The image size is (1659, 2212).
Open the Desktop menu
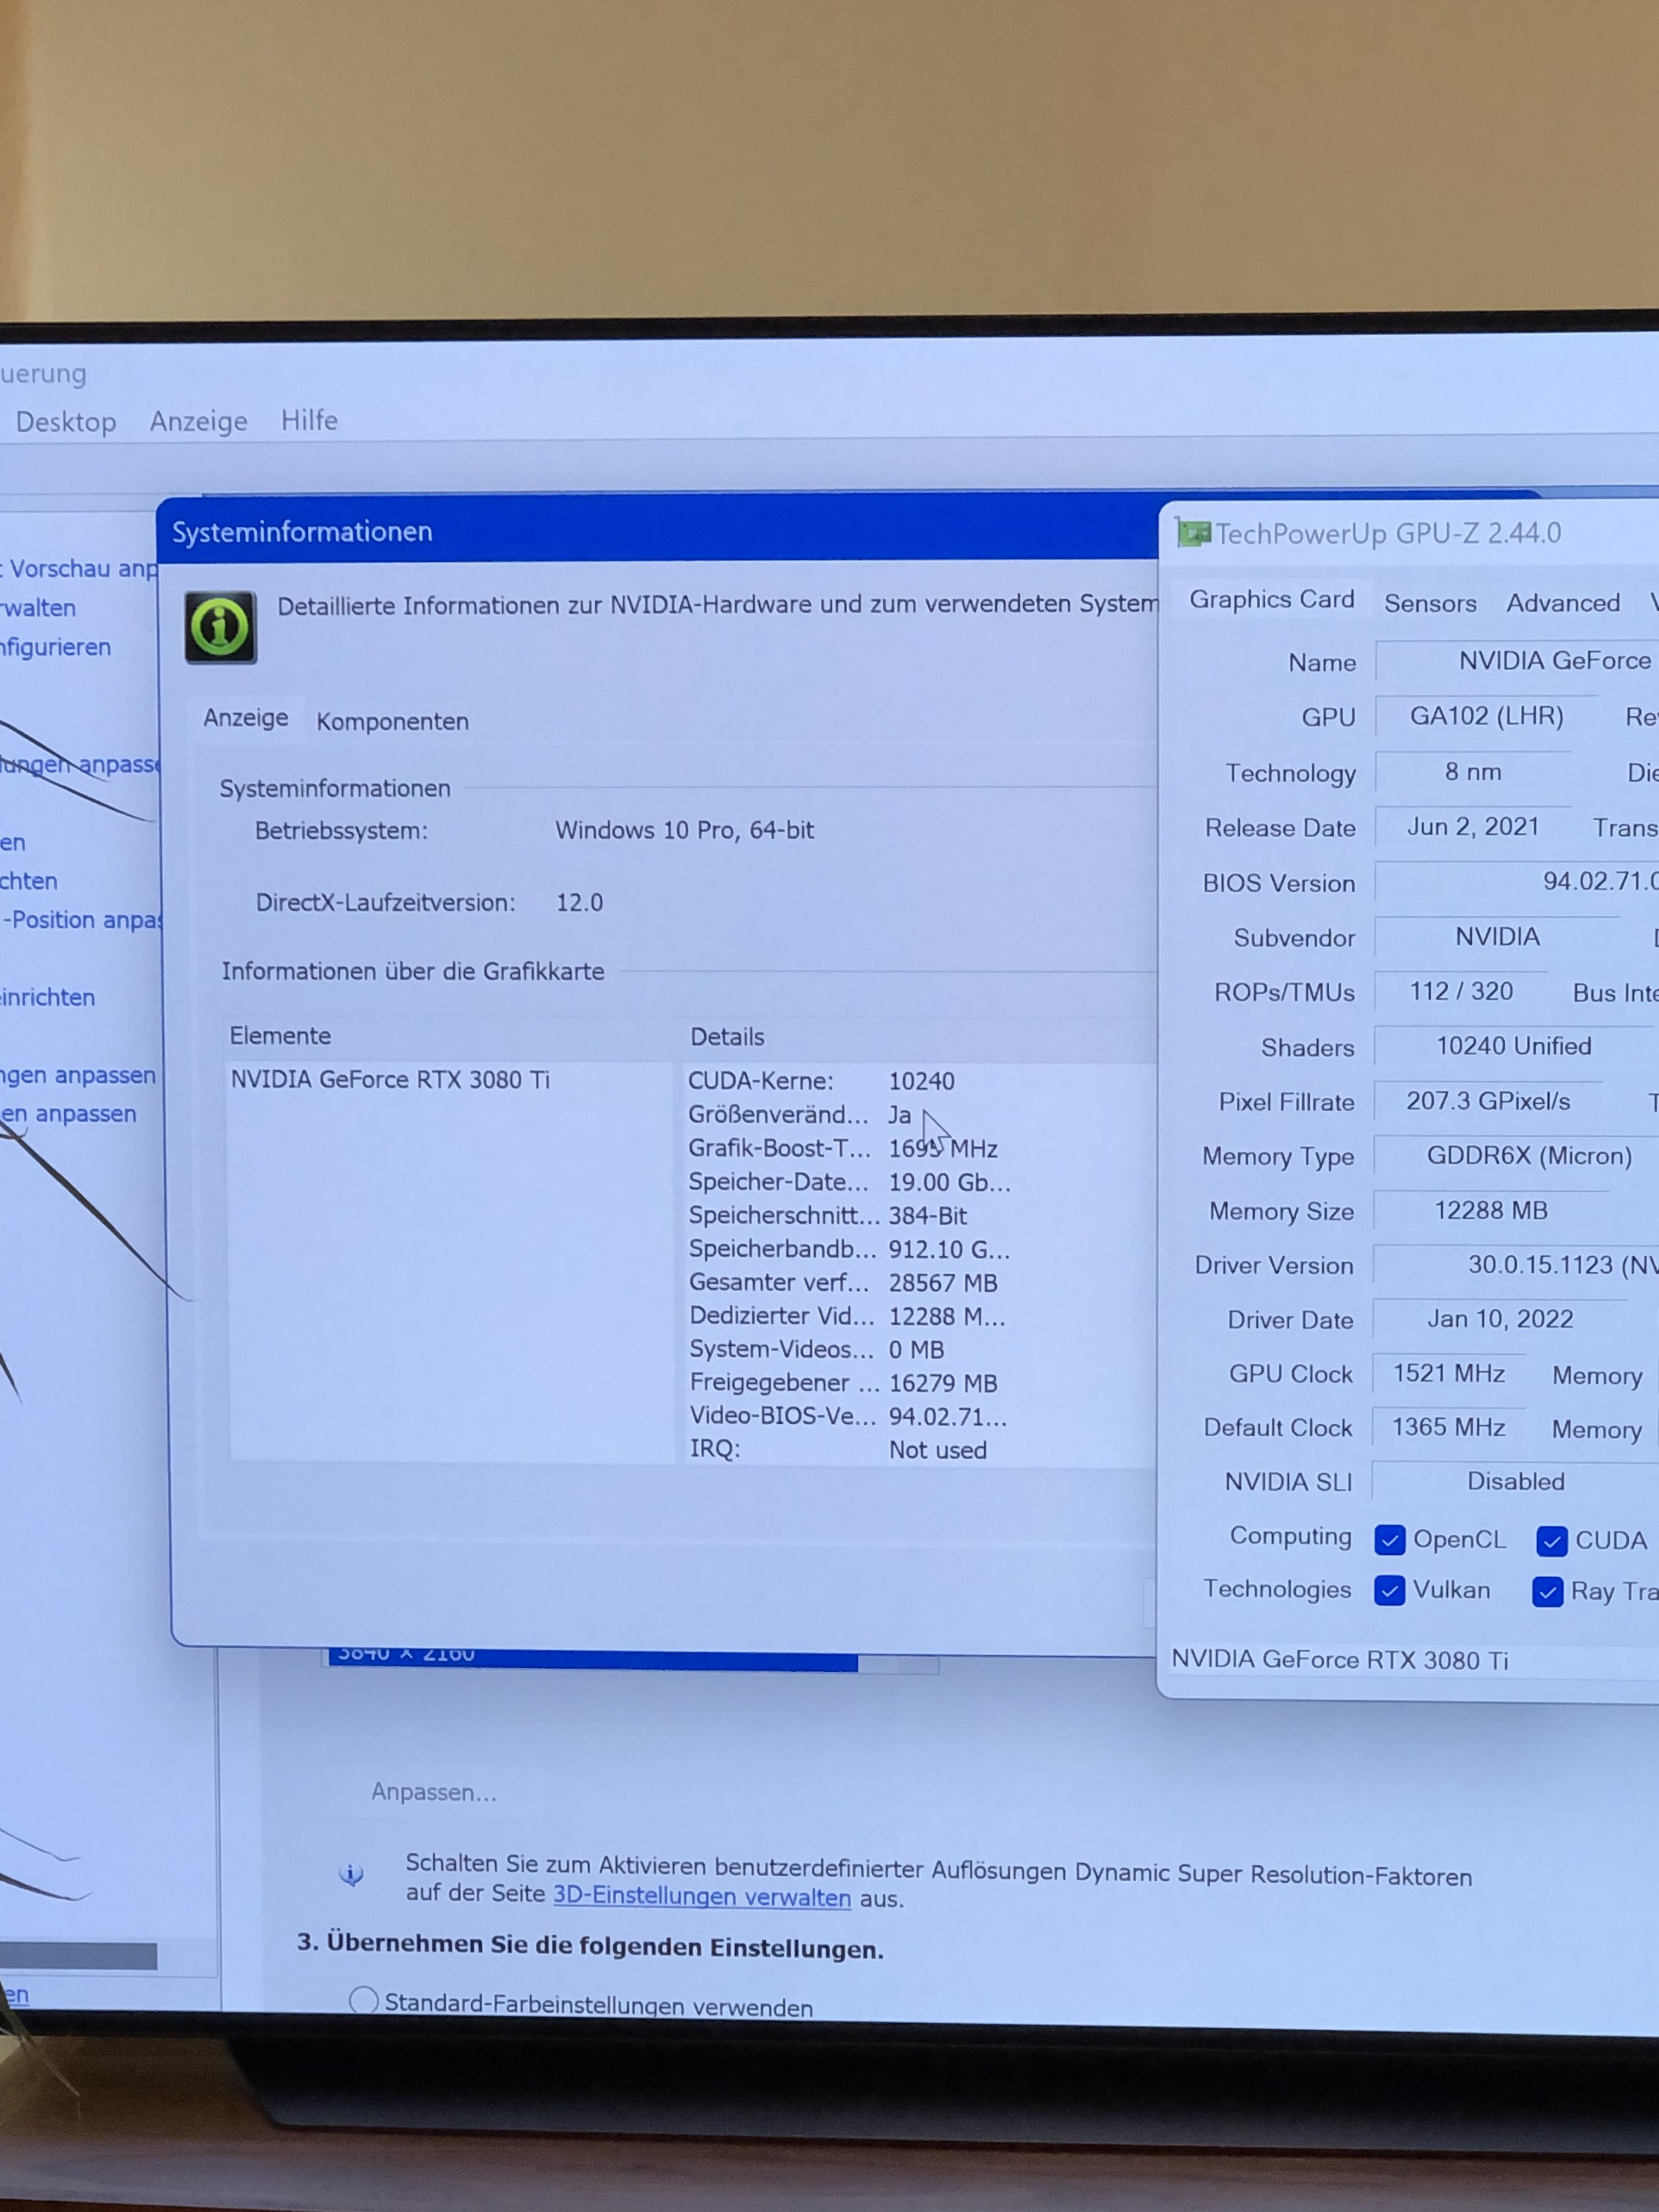(66, 422)
